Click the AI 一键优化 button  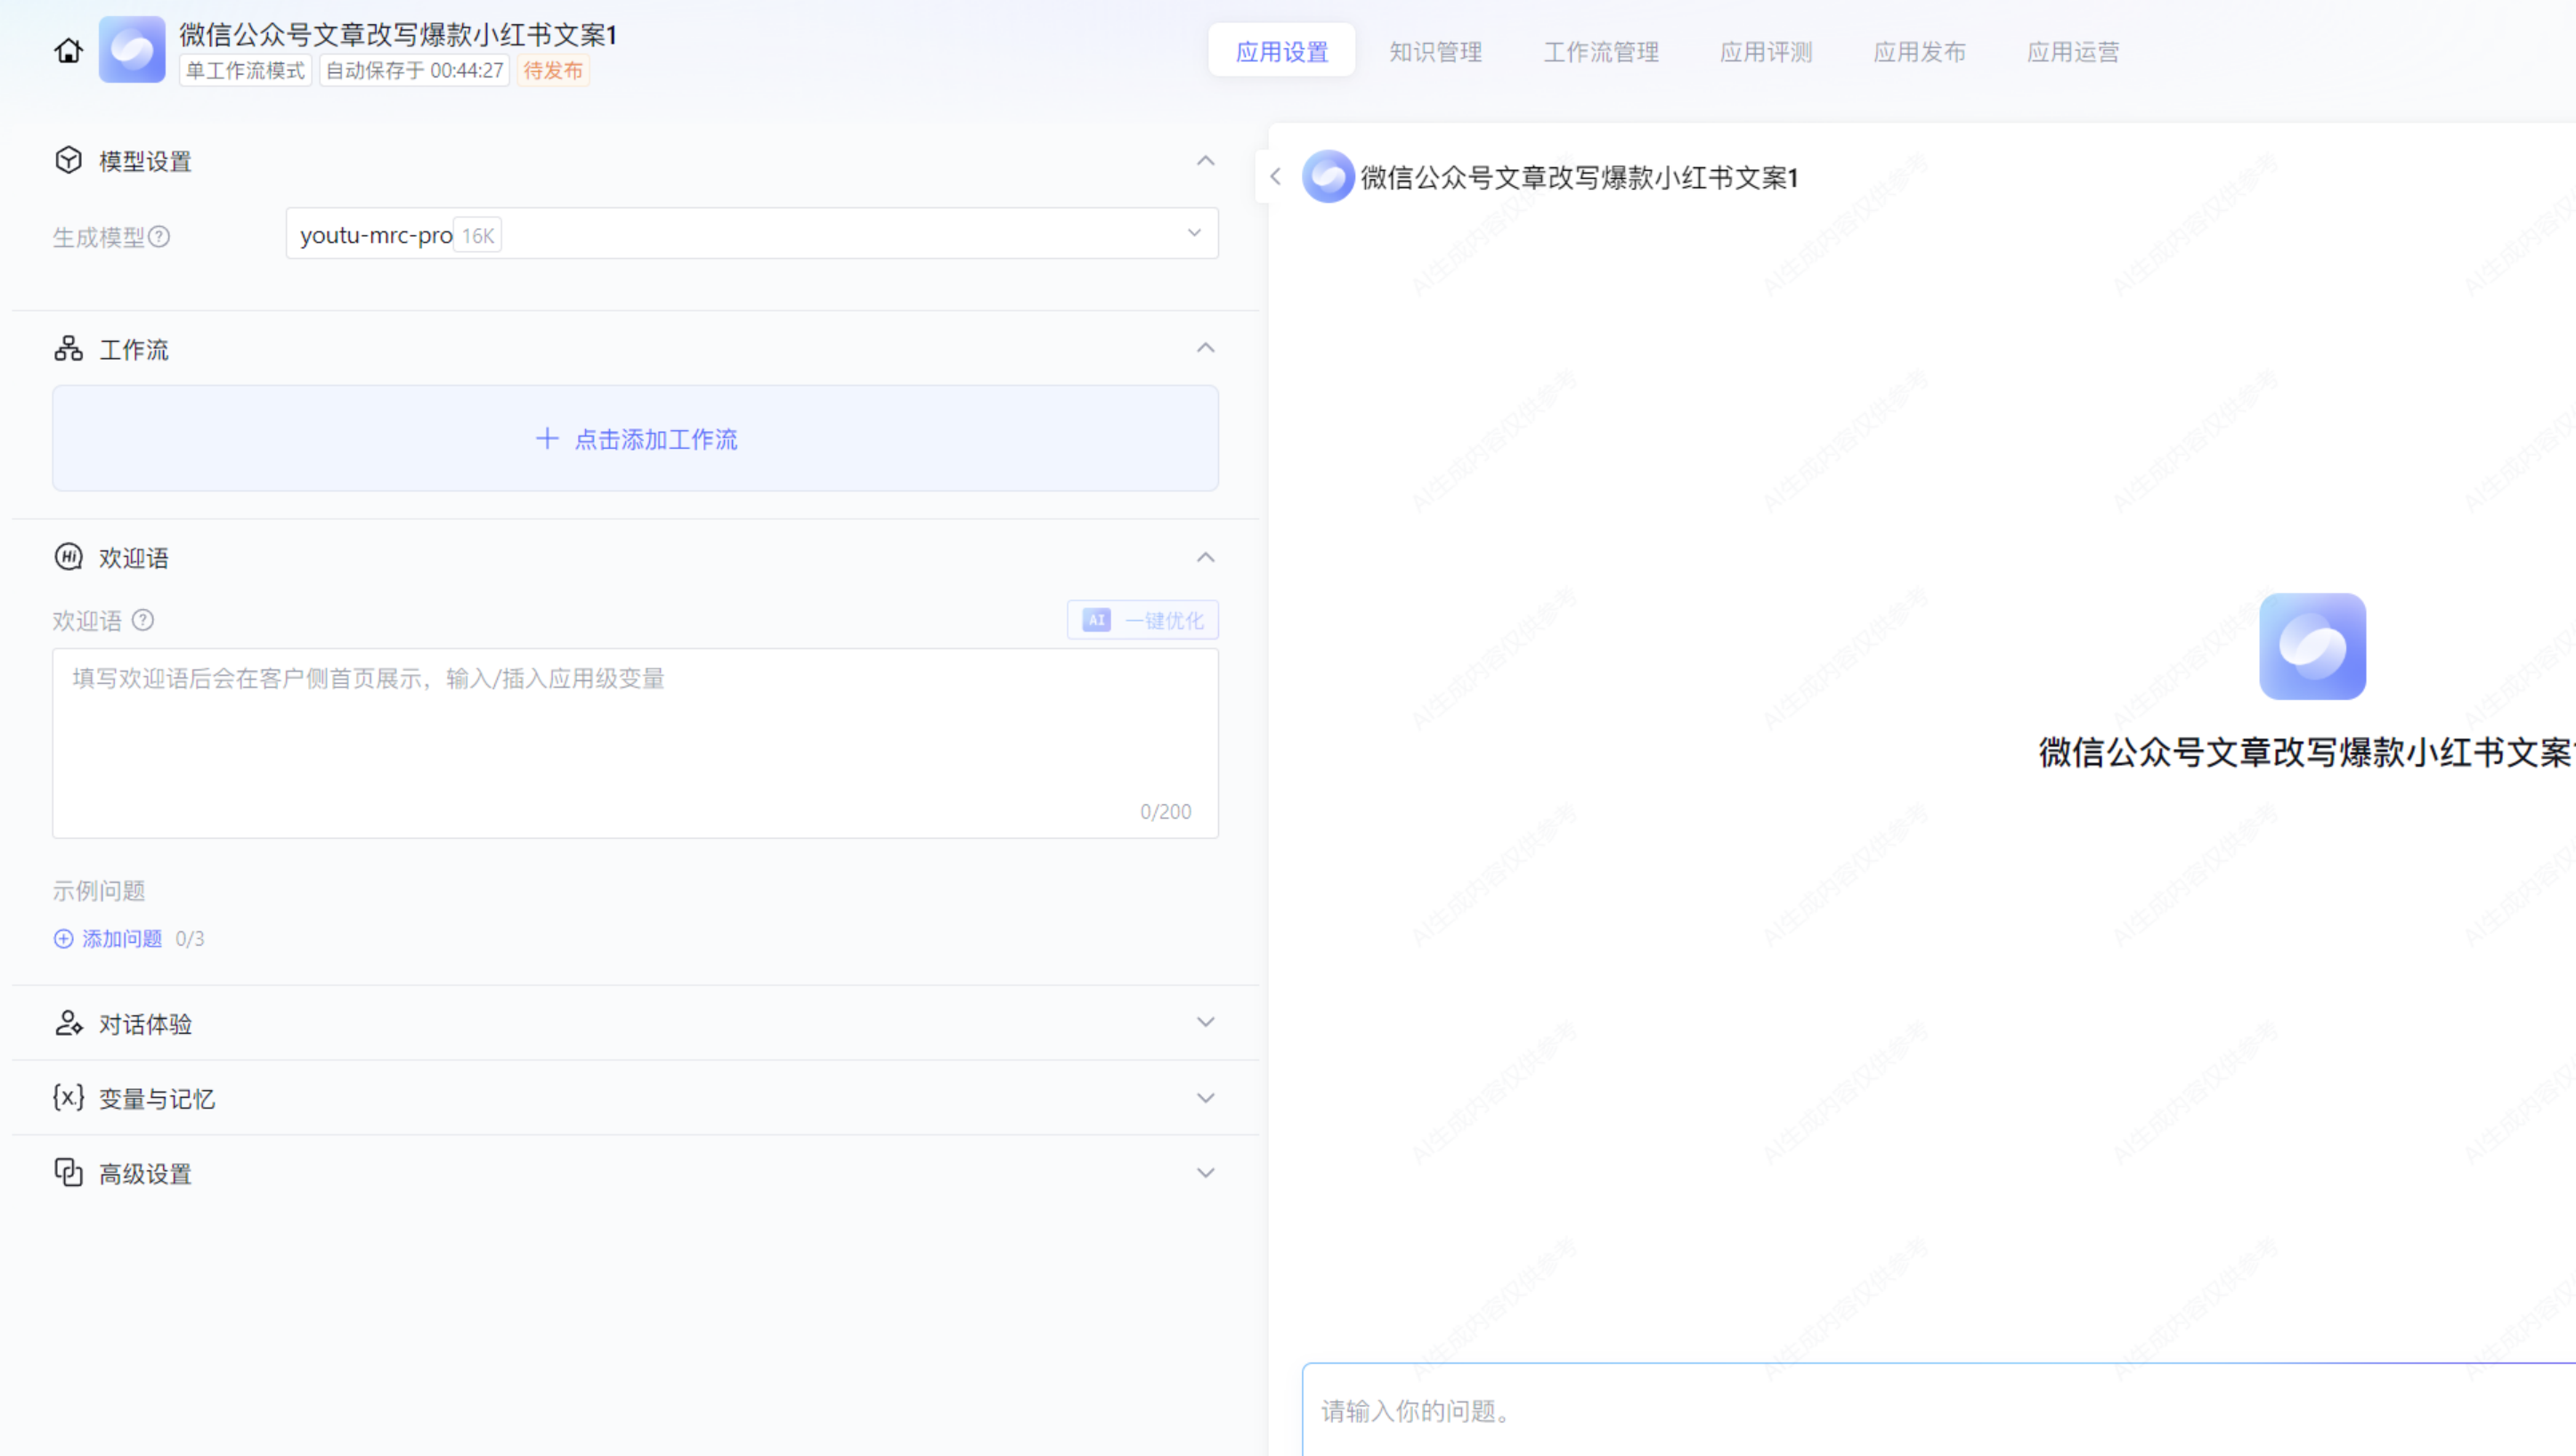coord(1142,620)
